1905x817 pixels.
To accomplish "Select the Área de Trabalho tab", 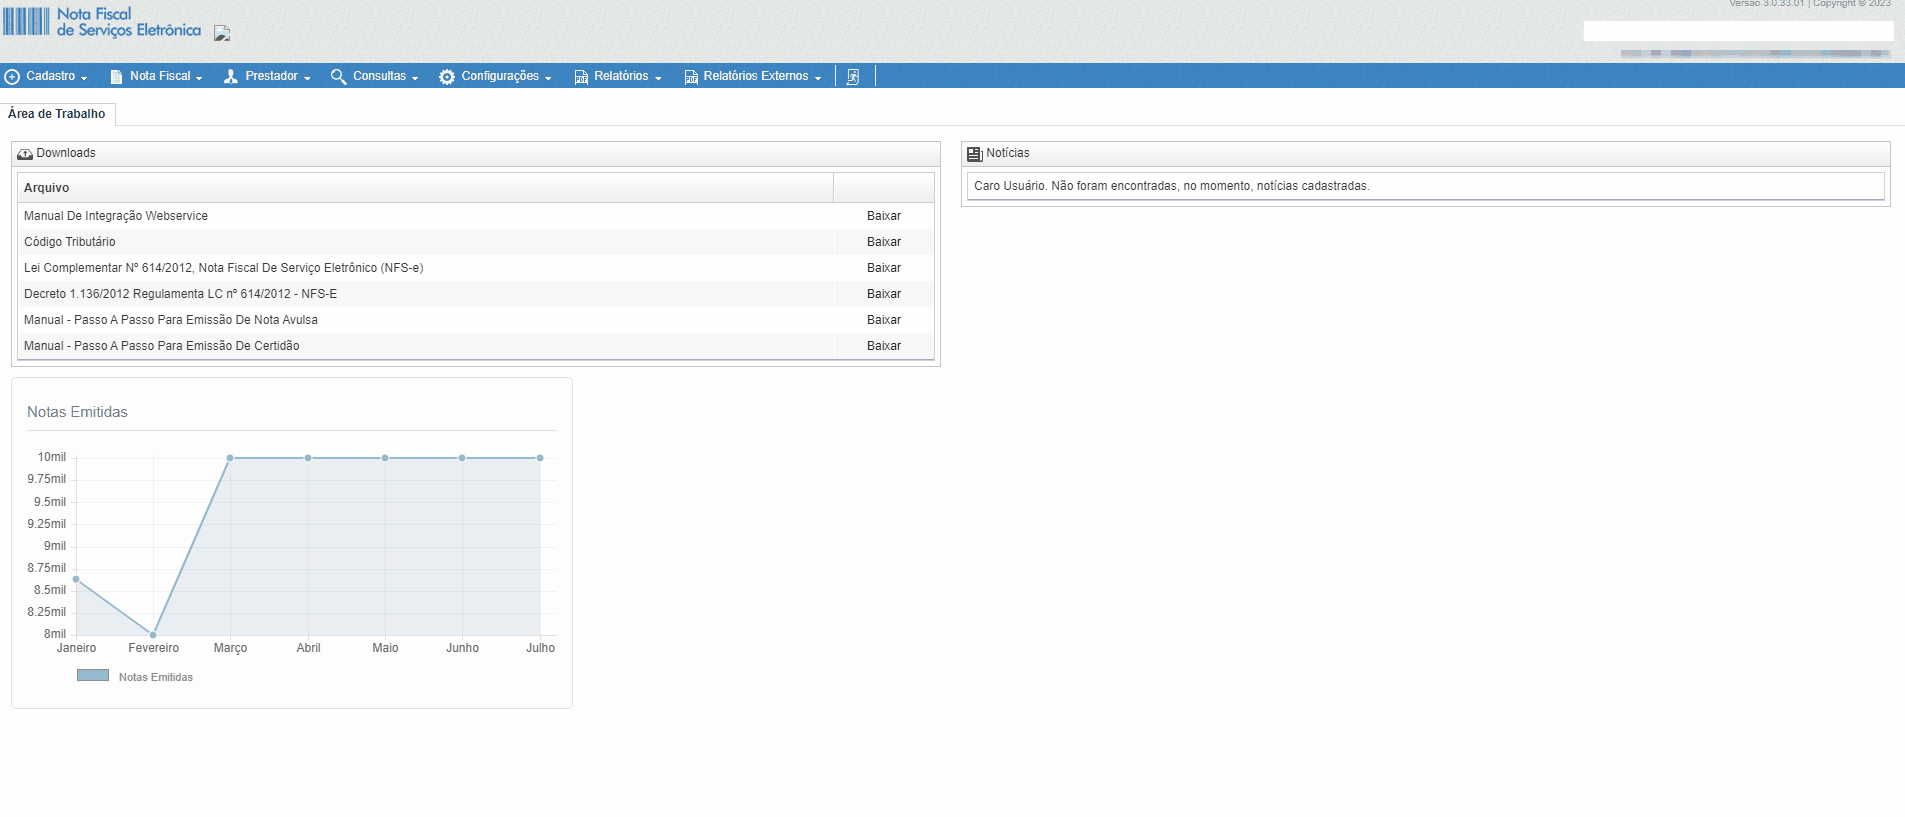I will point(57,114).
